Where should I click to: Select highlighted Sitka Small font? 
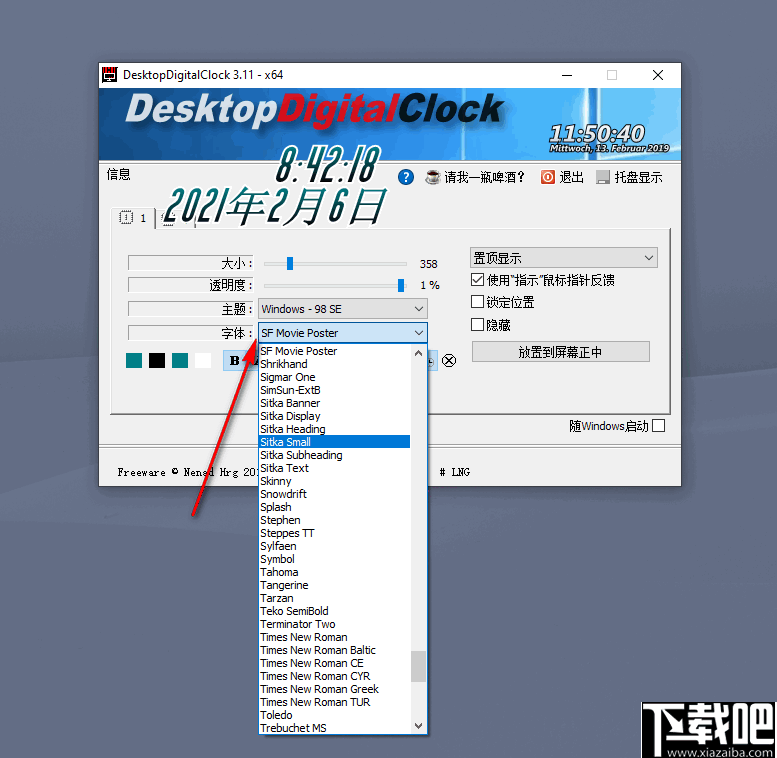[x=334, y=442]
